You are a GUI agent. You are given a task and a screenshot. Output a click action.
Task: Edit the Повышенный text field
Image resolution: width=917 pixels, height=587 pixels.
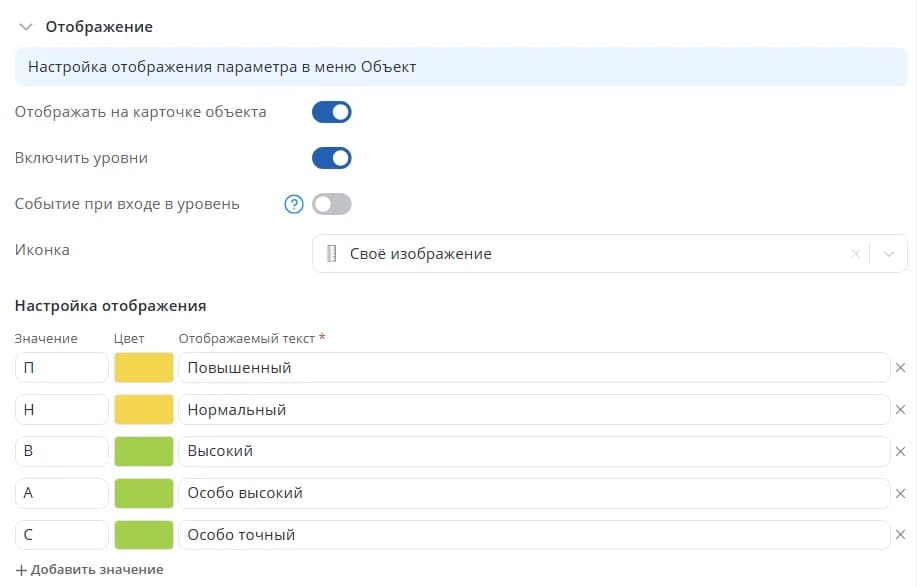point(535,368)
